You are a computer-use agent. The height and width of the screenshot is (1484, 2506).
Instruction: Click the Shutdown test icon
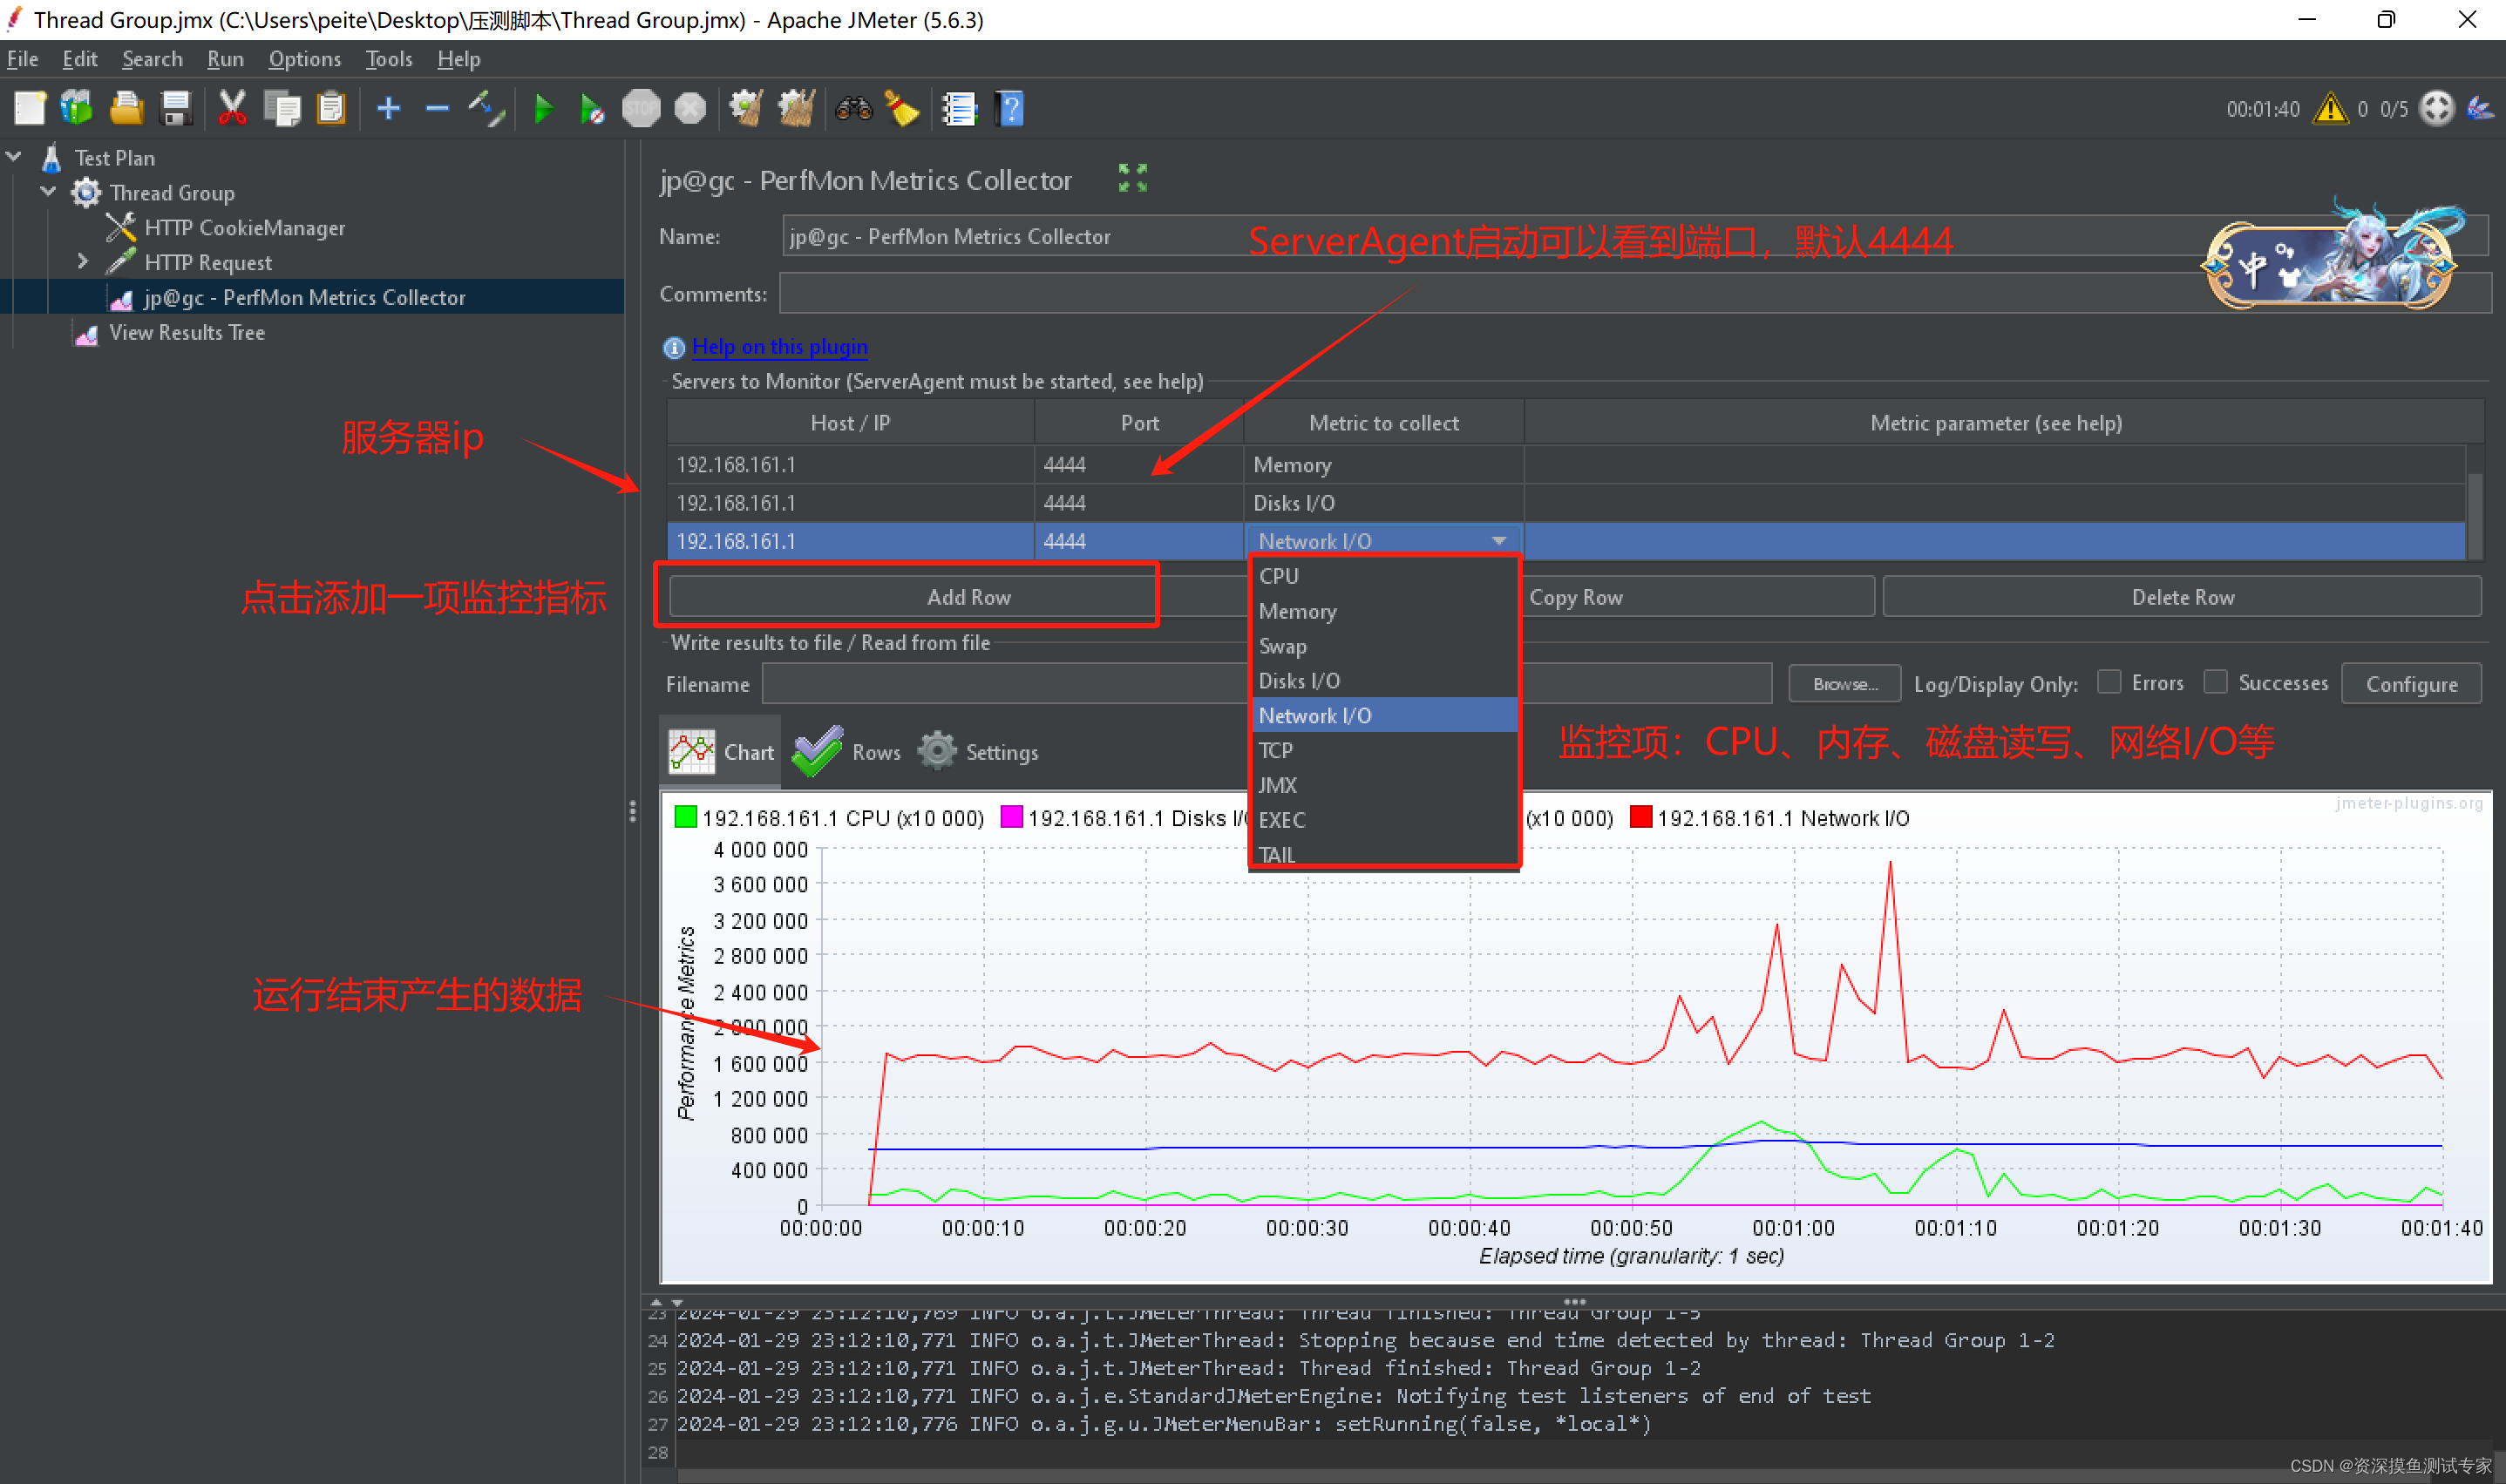tap(690, 108)
